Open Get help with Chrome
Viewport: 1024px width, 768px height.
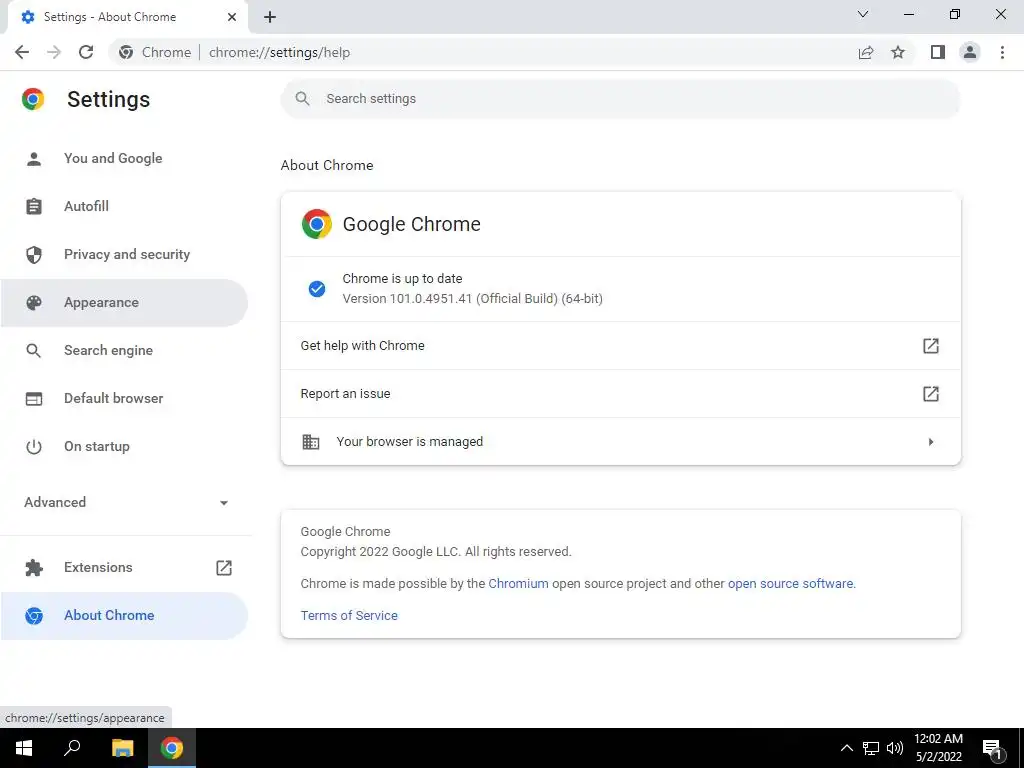[620, 345]
